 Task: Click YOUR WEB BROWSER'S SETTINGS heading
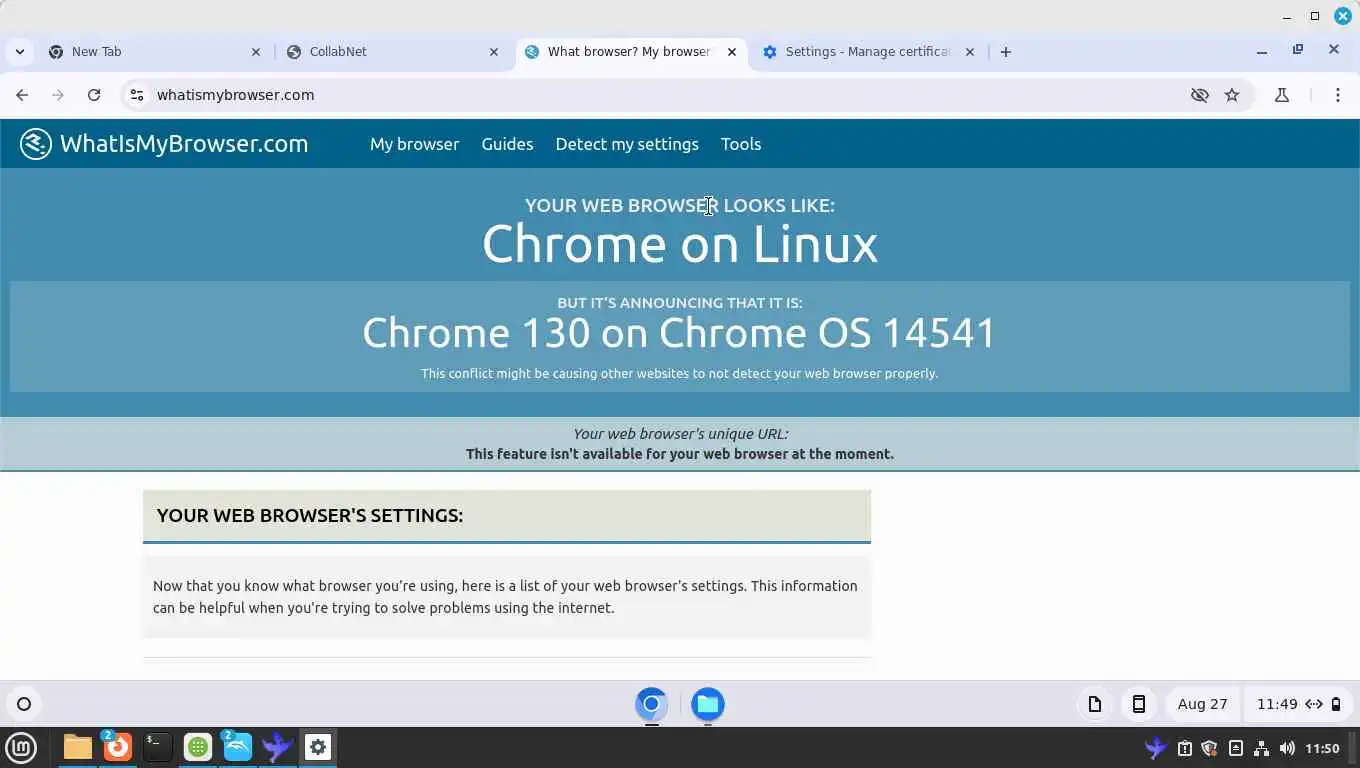(310, 516)
